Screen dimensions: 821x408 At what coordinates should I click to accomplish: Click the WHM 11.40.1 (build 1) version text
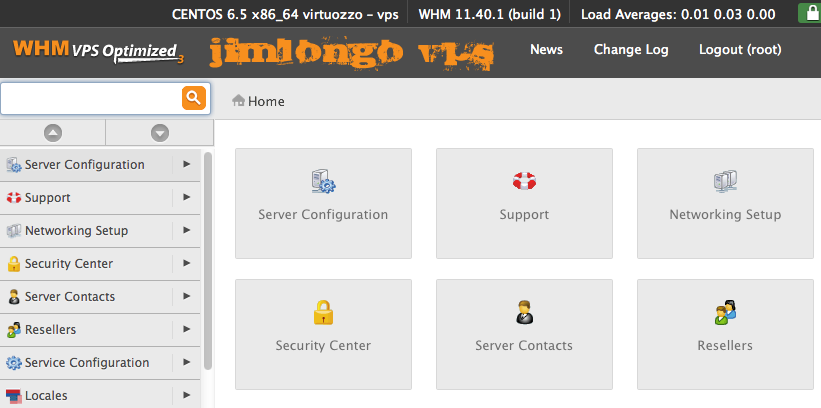click(490, 14)
